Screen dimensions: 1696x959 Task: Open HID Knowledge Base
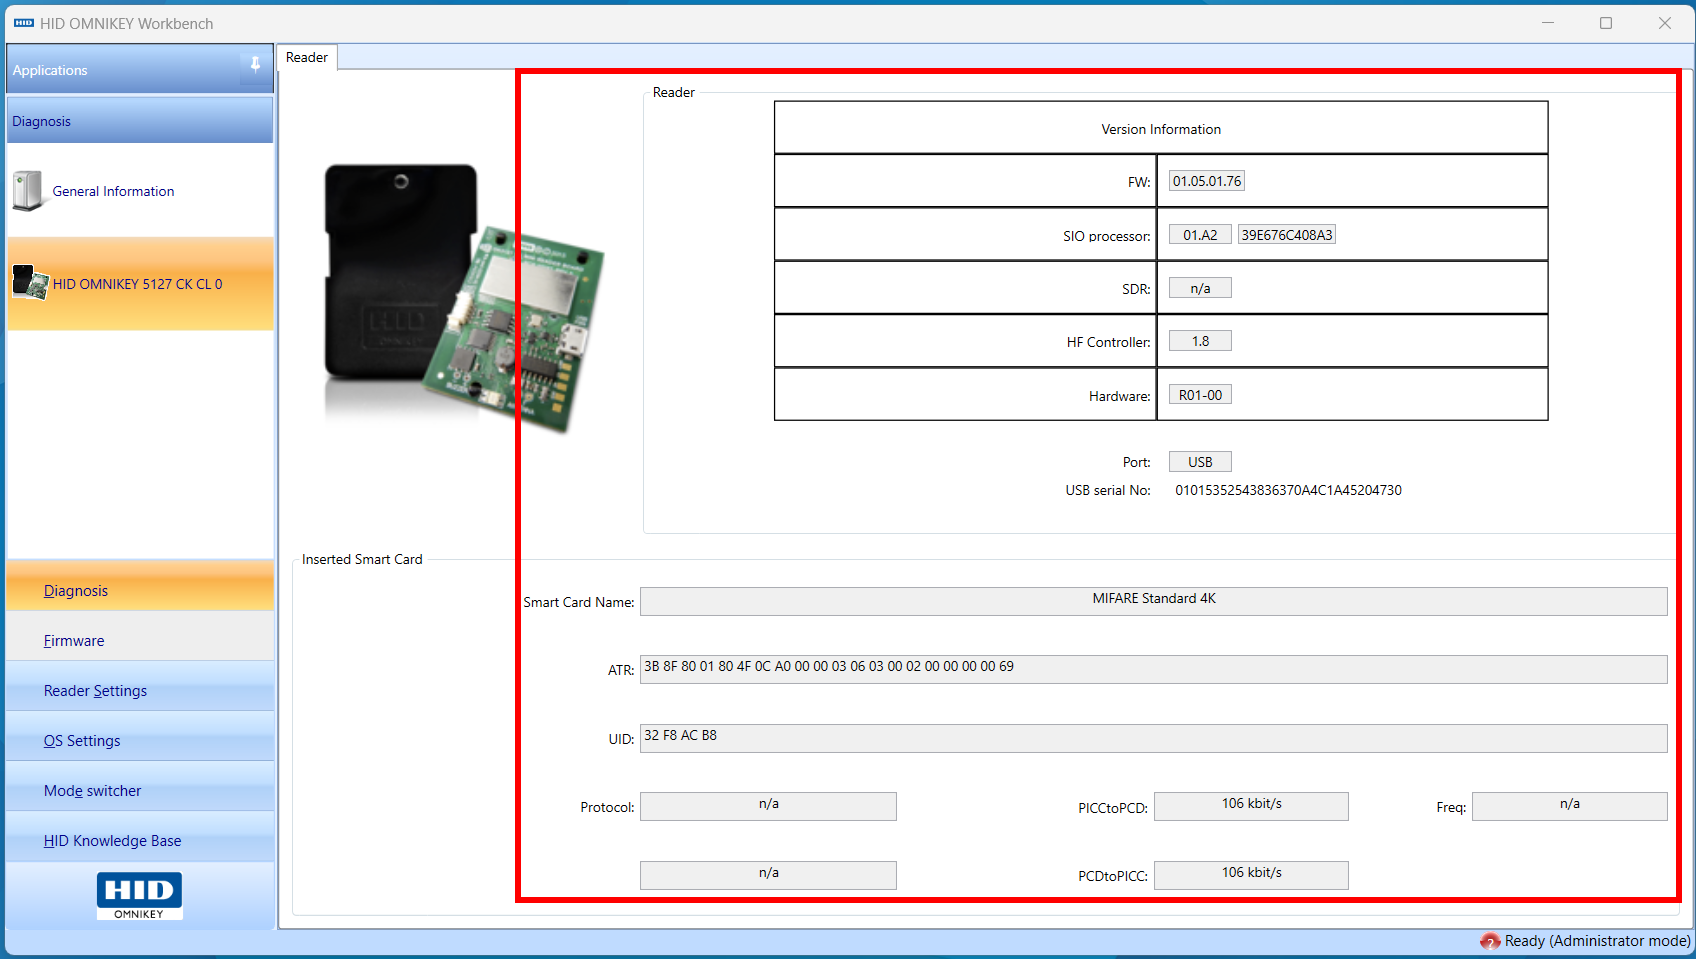(140, 837)
